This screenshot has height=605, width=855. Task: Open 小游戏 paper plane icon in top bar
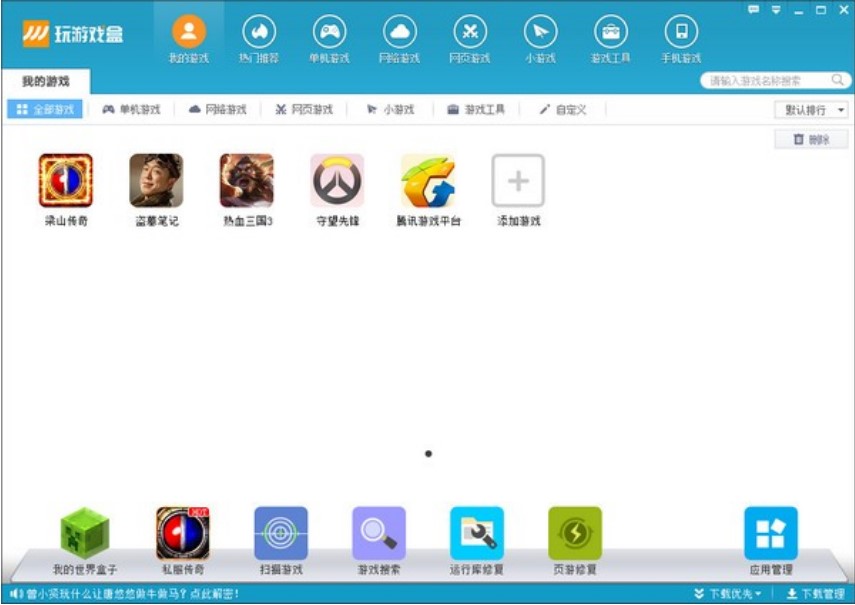(x=540, y=33)
